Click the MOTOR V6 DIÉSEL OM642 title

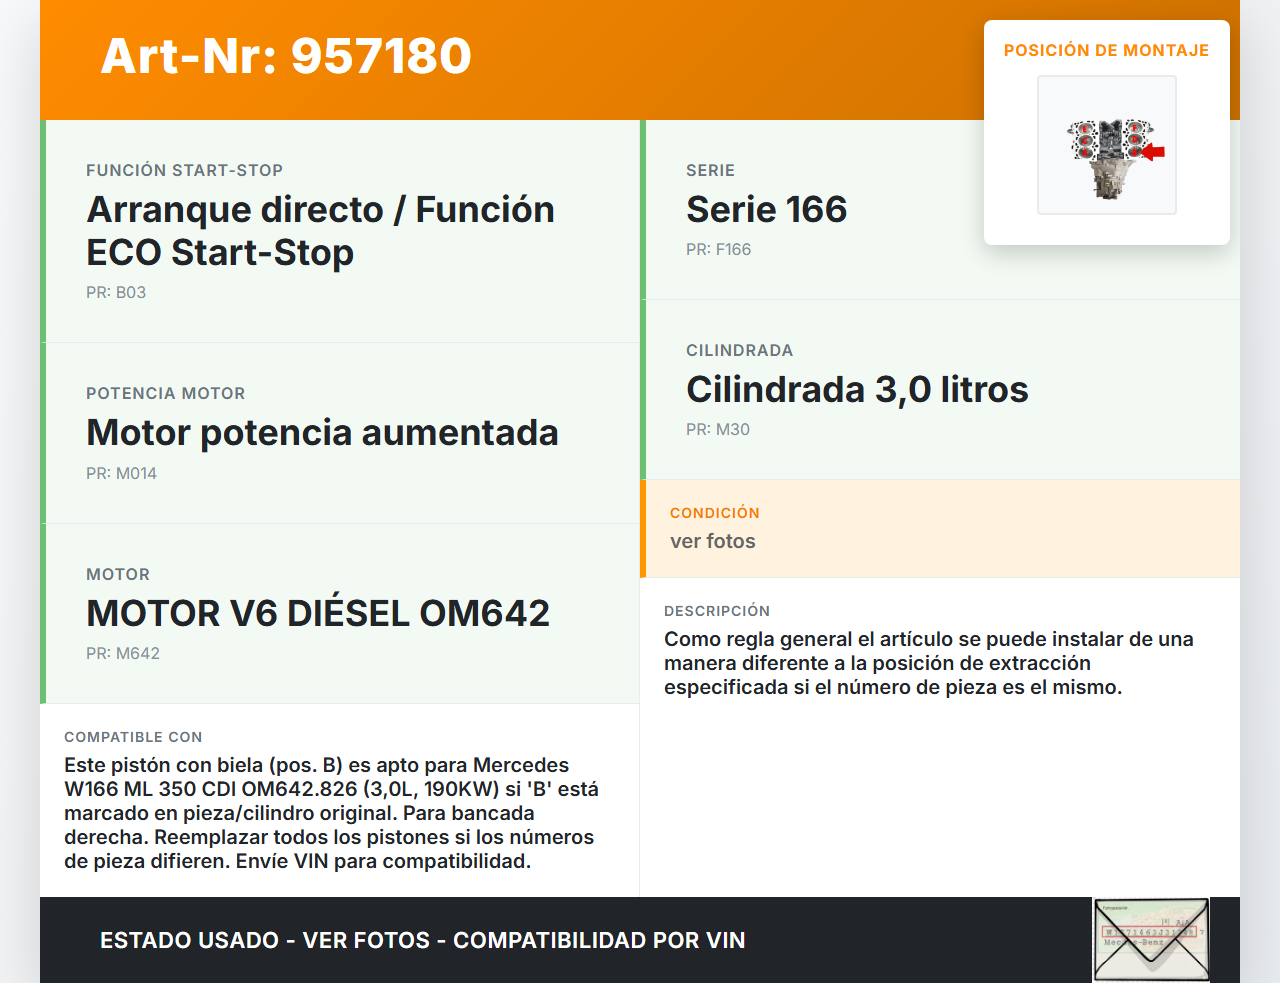tap(318, 613)
